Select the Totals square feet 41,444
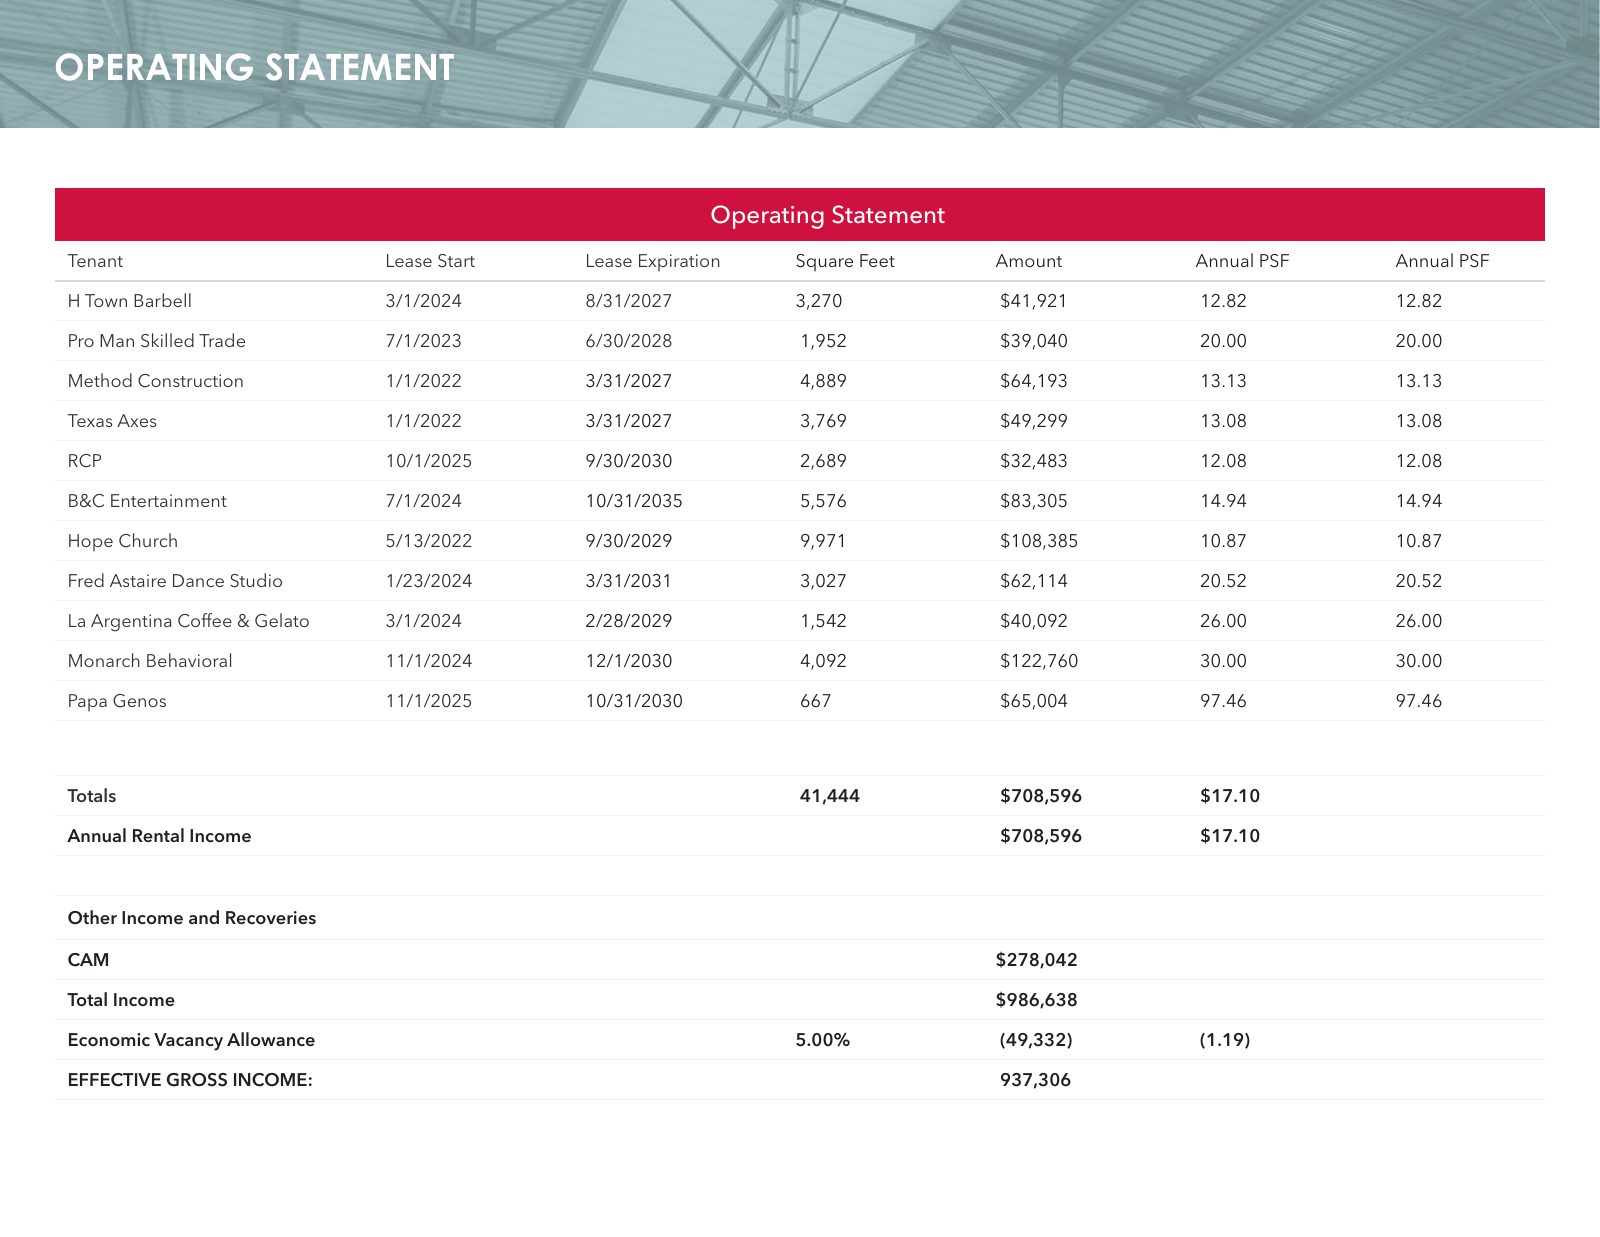 click(x=830, y=796)
